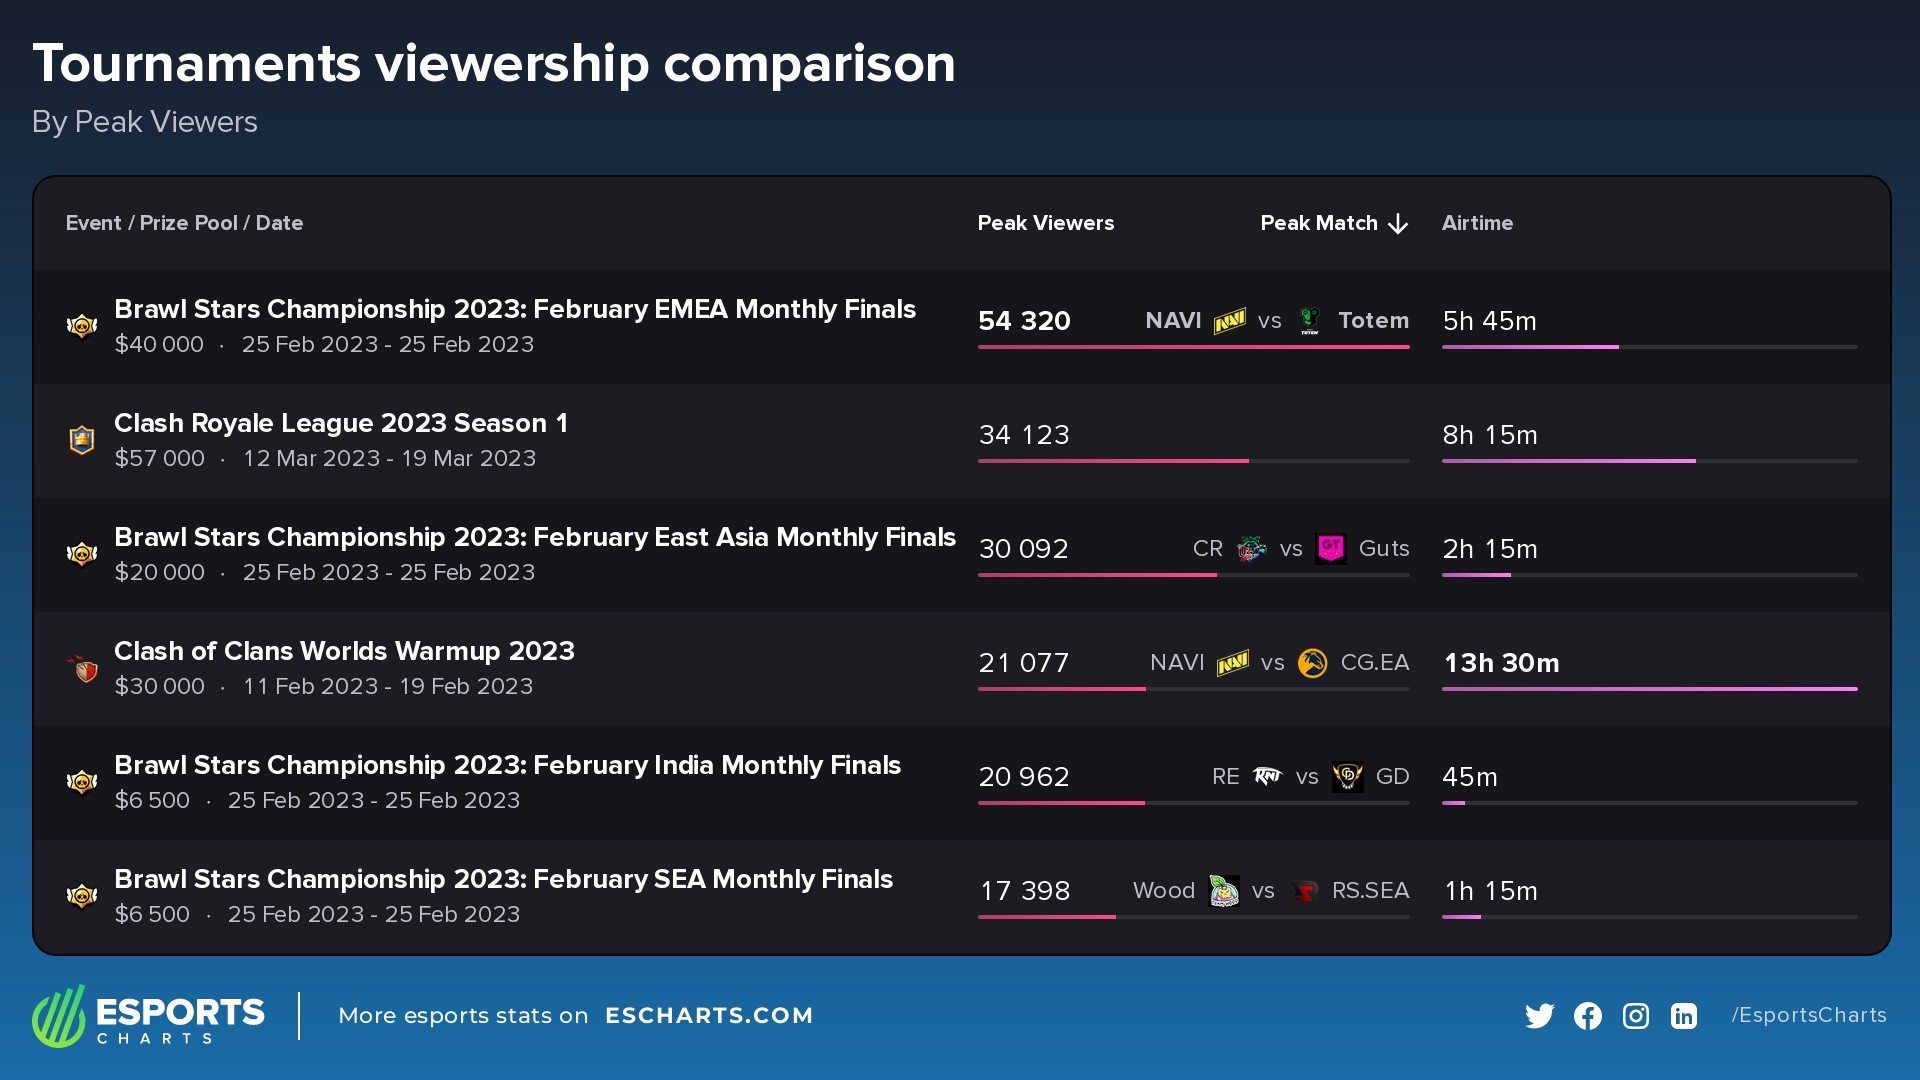Open the Twitter social icon
Viewport: 1920px width, 1080px height.
tap(1540, 1015)
